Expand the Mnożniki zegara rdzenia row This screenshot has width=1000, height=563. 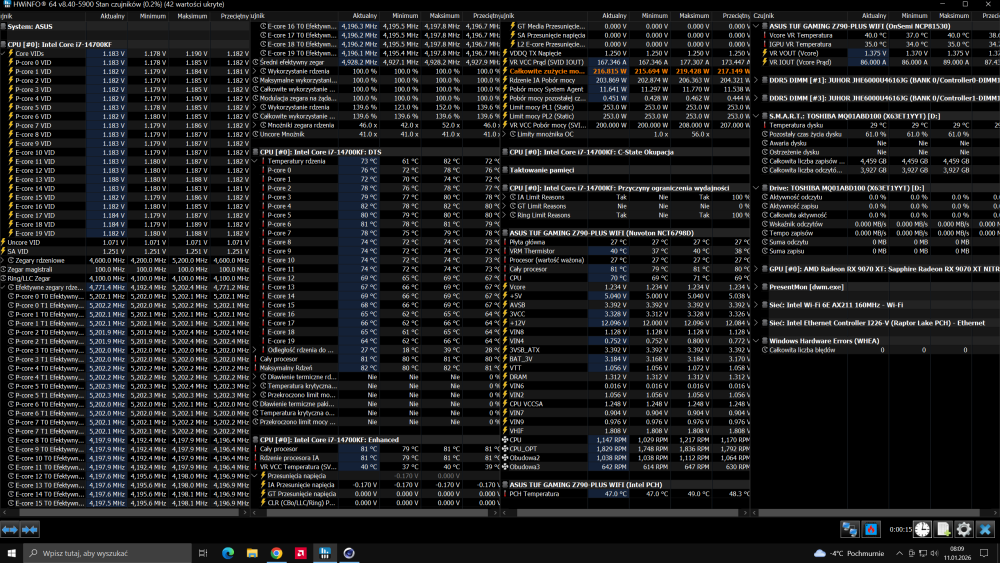point(256,125)
